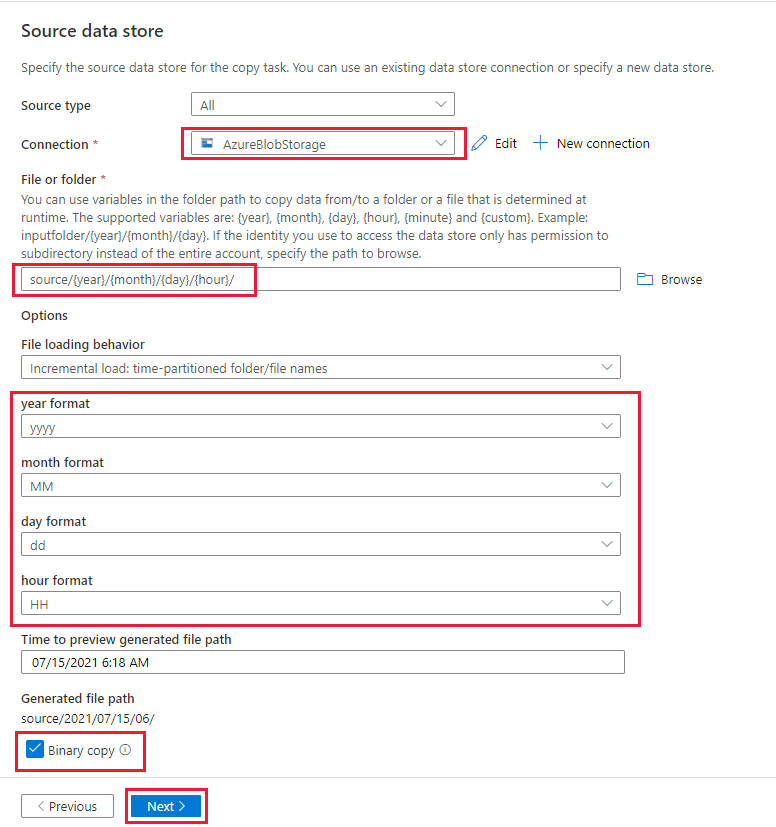Click the plus icon to add a connection
The image size is (776, 827).
pos(541,143)
